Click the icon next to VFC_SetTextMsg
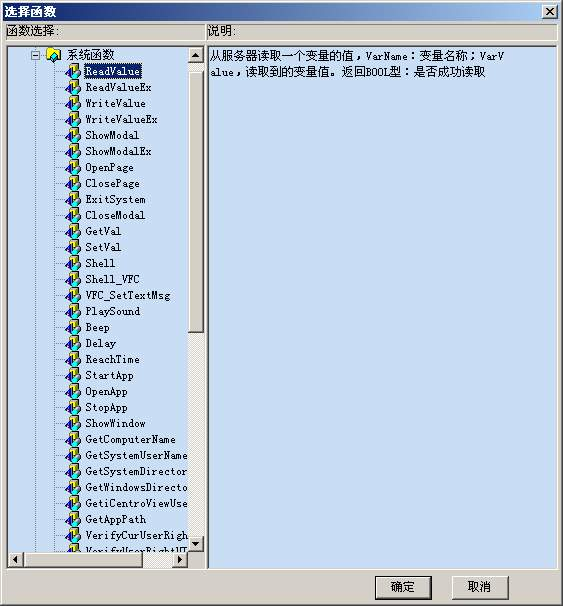563x606 pixels. 73,295
